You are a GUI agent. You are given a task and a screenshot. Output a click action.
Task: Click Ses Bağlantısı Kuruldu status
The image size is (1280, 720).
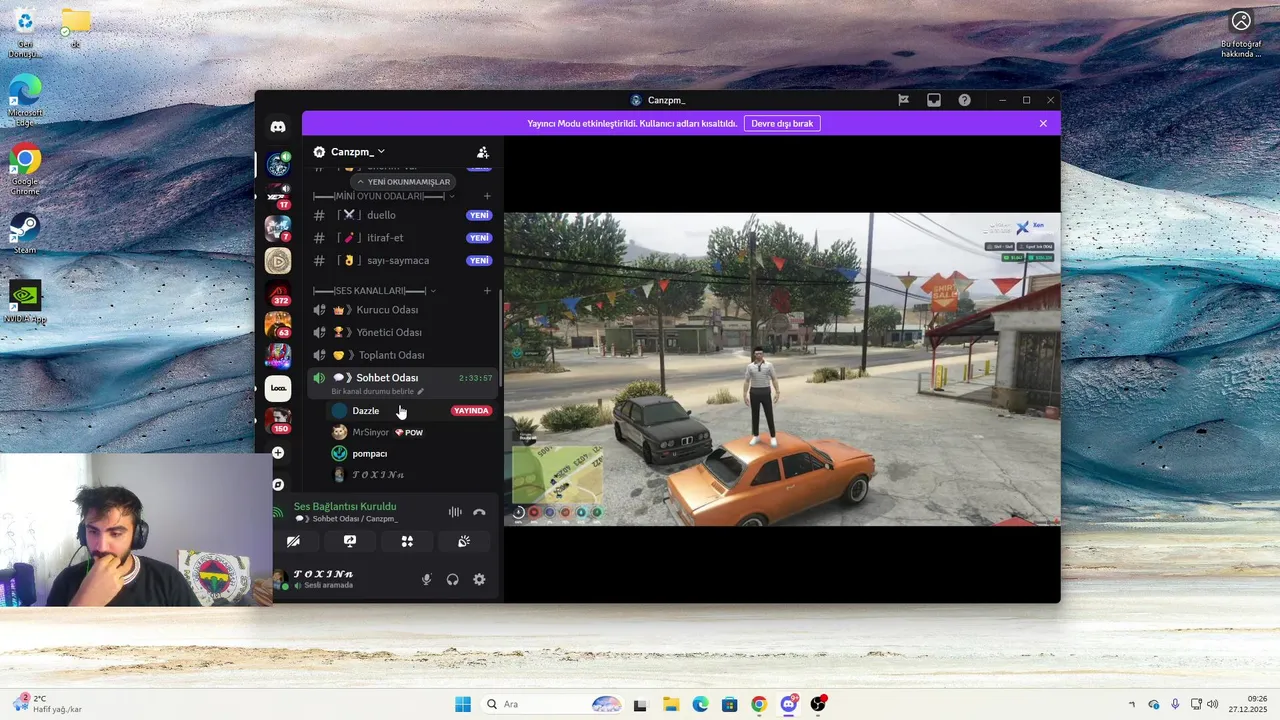tap(345, 506)
